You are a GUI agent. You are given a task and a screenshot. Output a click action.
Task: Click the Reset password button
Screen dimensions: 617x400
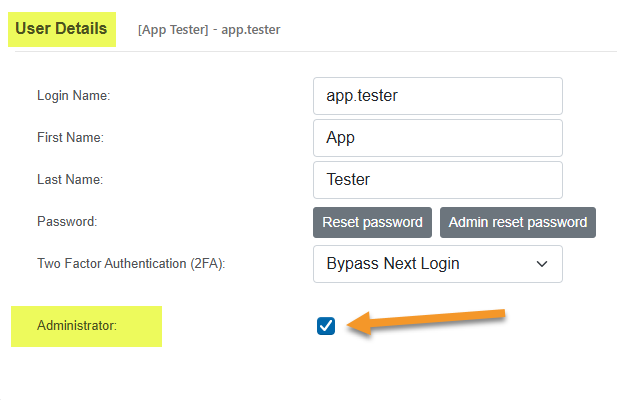click(x=372, y=223)
